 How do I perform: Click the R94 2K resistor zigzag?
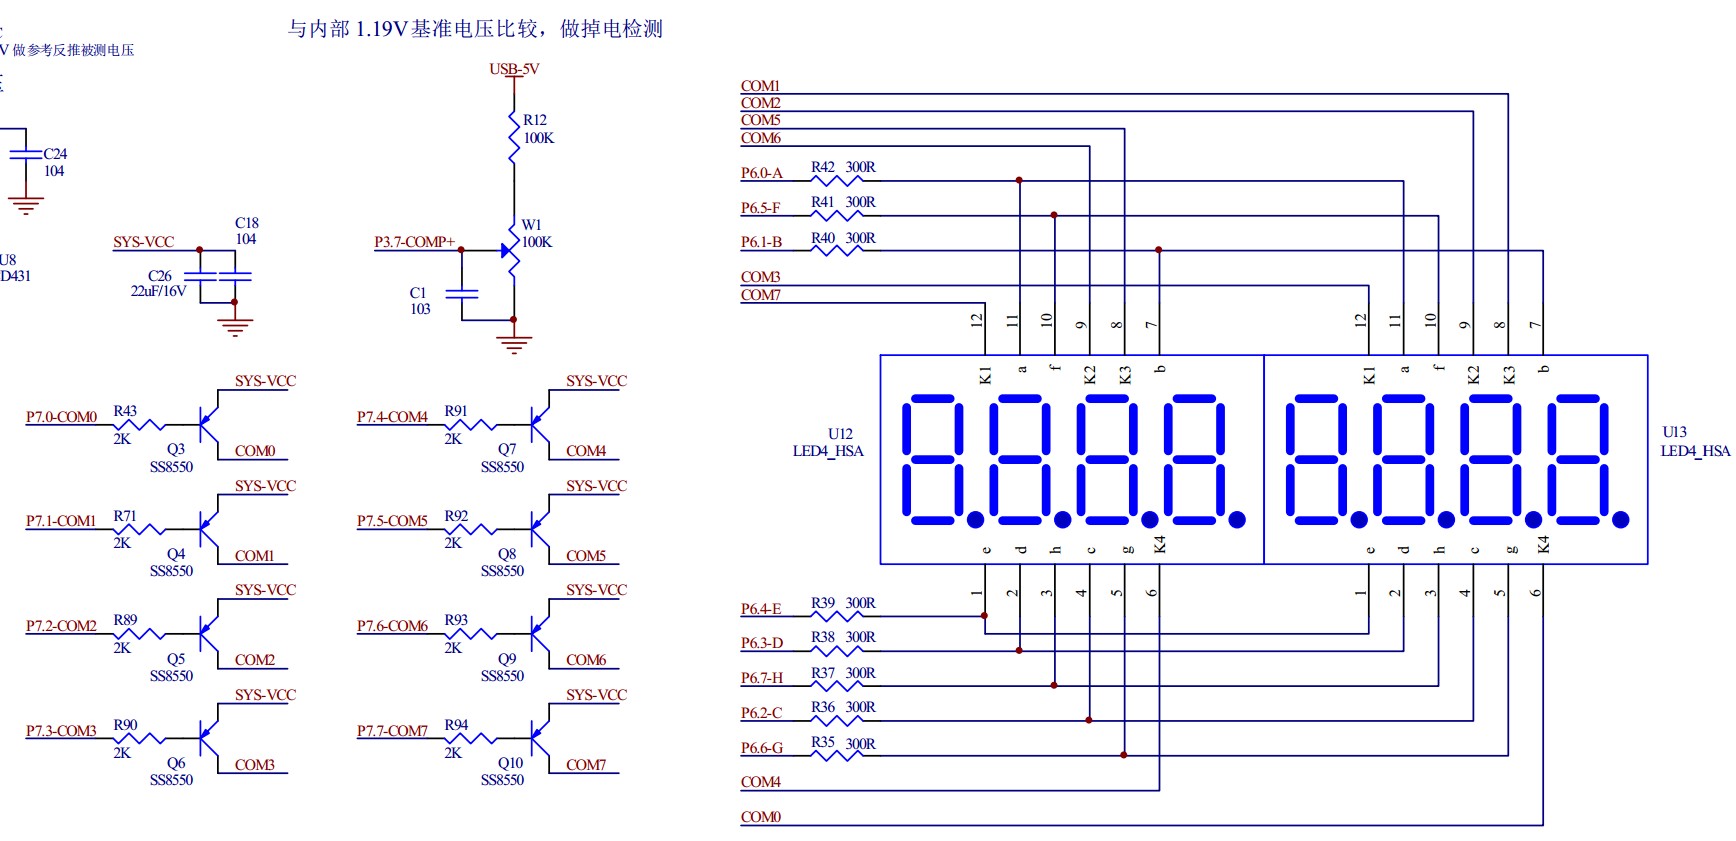[470, 739]
